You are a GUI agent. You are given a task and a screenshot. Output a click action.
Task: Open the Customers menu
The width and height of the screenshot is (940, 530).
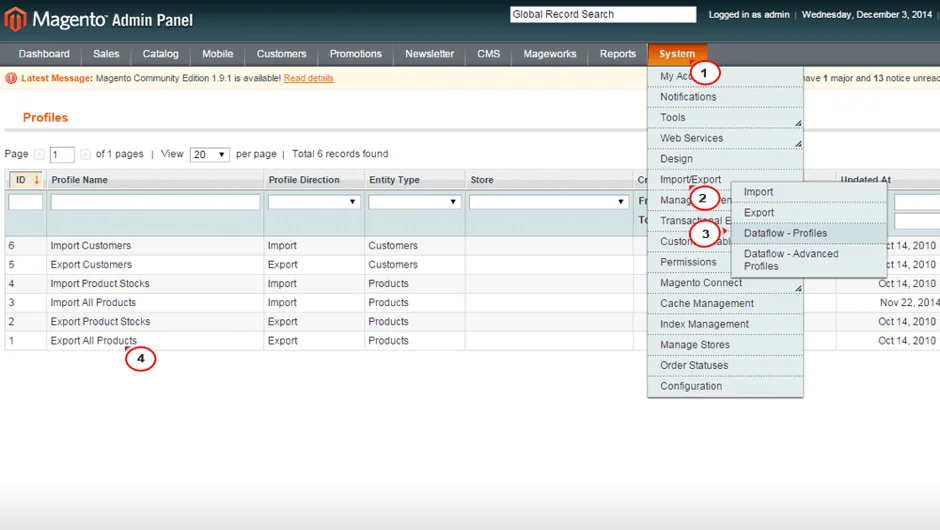click(281, 54)
